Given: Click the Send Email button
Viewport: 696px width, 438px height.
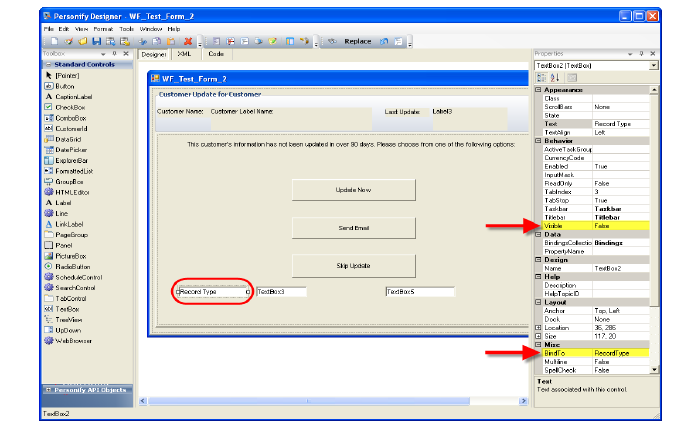Looking at the screenshot, I should [353, 227].
